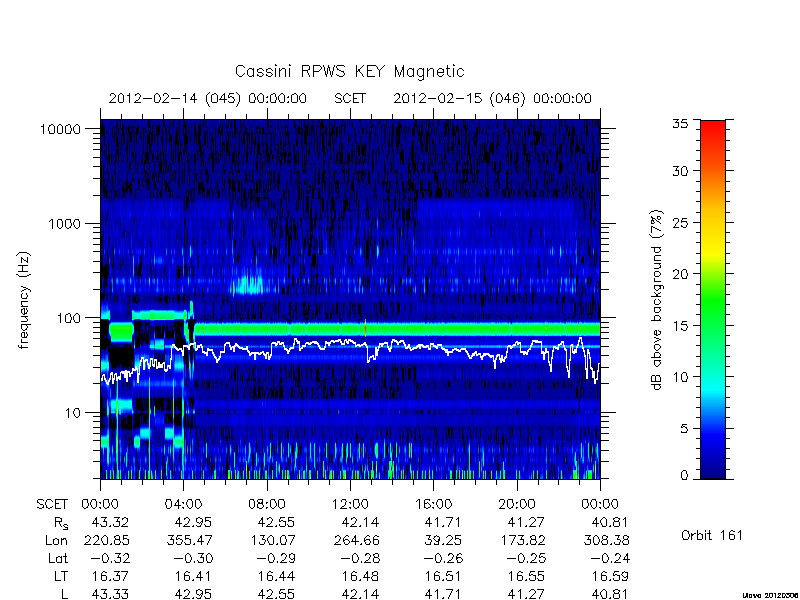
Task: Click the "Lon" row label
Action: click(56, 540)
